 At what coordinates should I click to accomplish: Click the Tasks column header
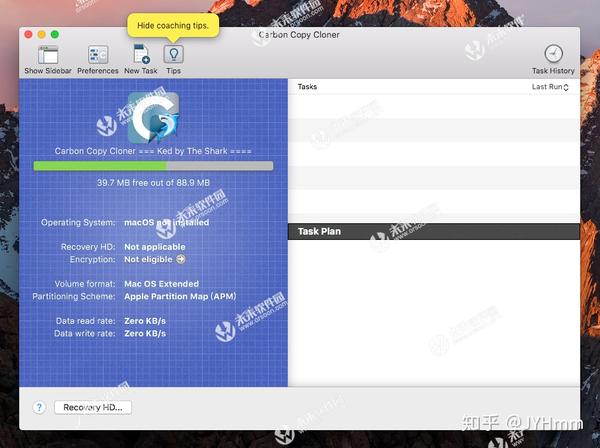click(307, 86)
